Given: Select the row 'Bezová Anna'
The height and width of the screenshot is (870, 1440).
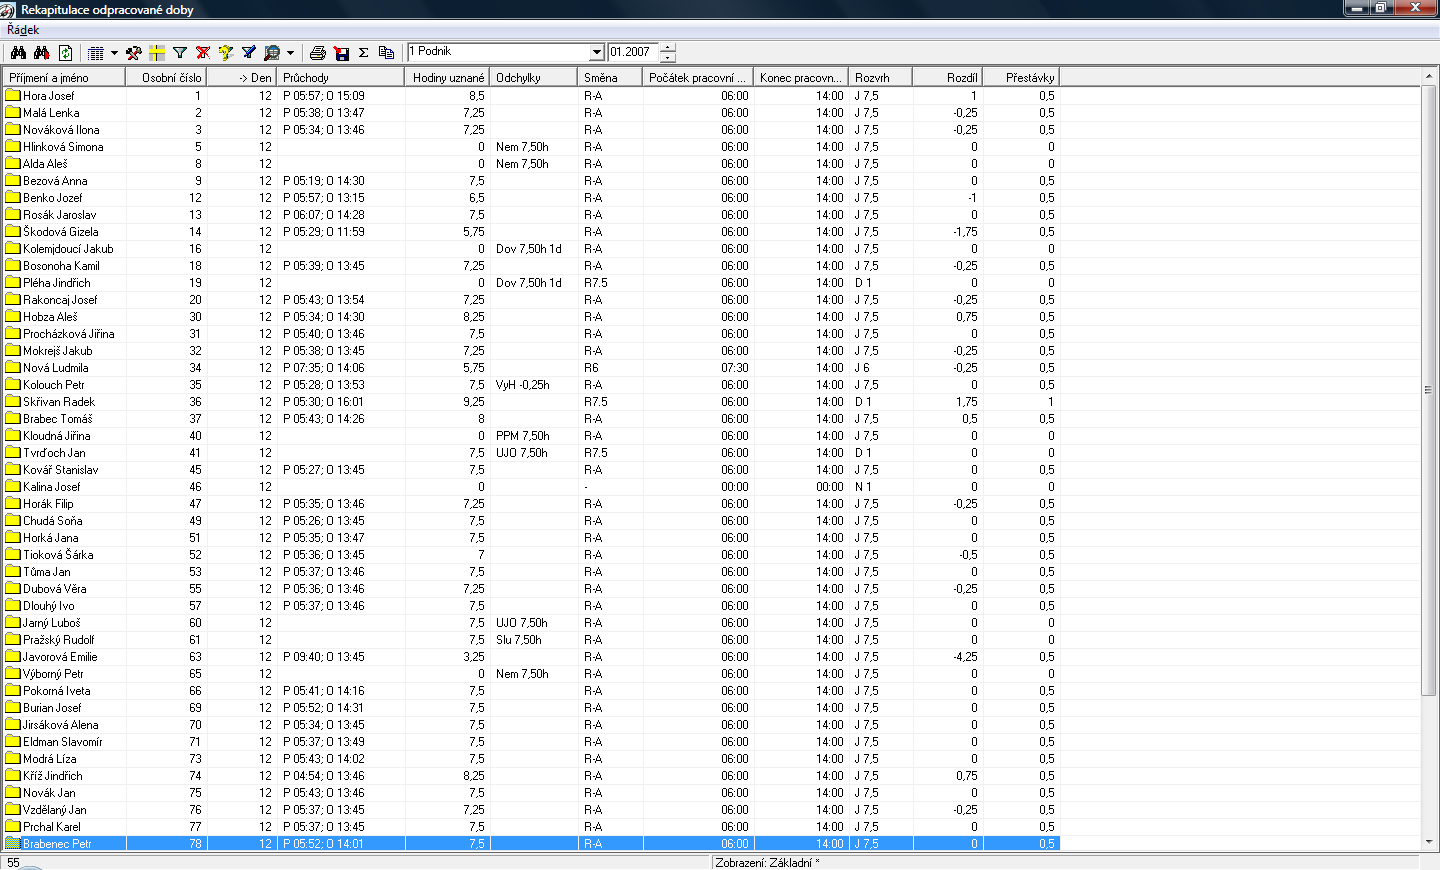Looking at the screenshot, I should [530, 181].
